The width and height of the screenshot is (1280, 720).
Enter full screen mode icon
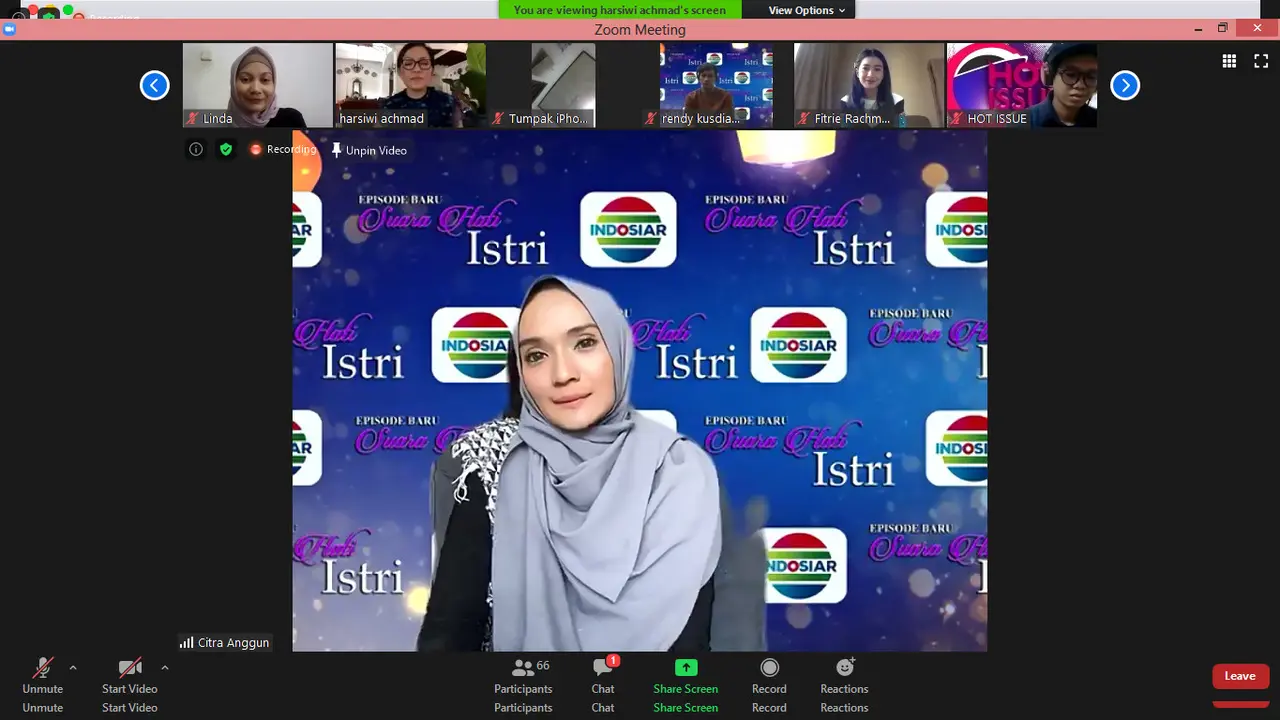[x=1261, y=61]
